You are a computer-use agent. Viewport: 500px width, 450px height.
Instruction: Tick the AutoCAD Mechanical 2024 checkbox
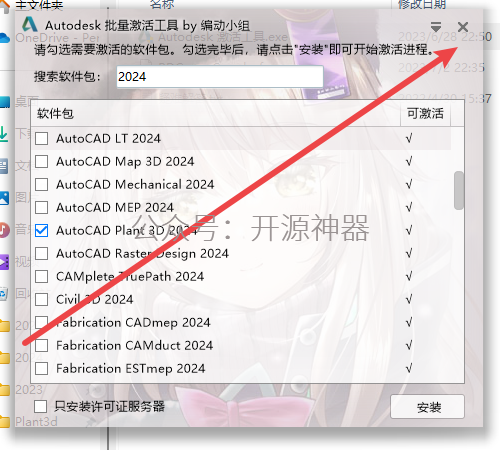pos(41,184)
